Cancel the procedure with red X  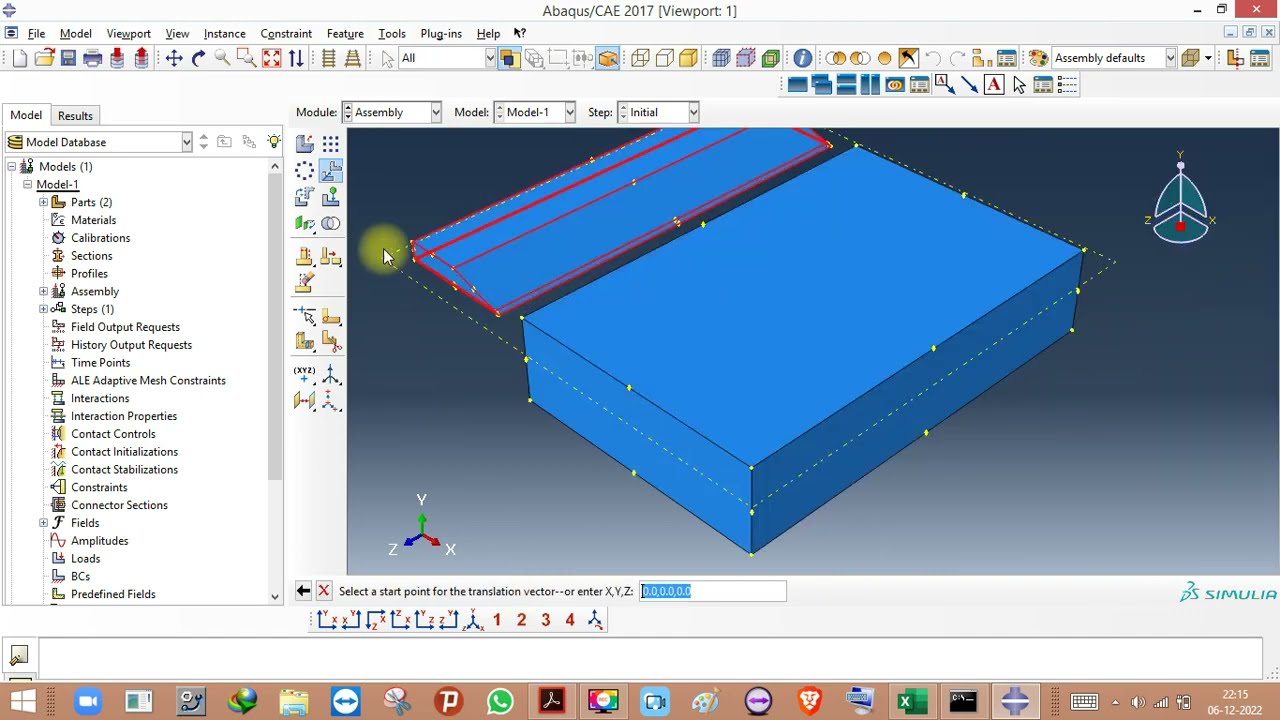(323, 591)
